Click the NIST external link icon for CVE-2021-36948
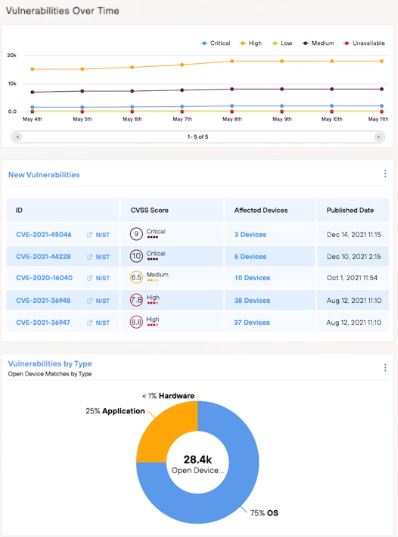398x537 pixels. (x=90, y=301)
